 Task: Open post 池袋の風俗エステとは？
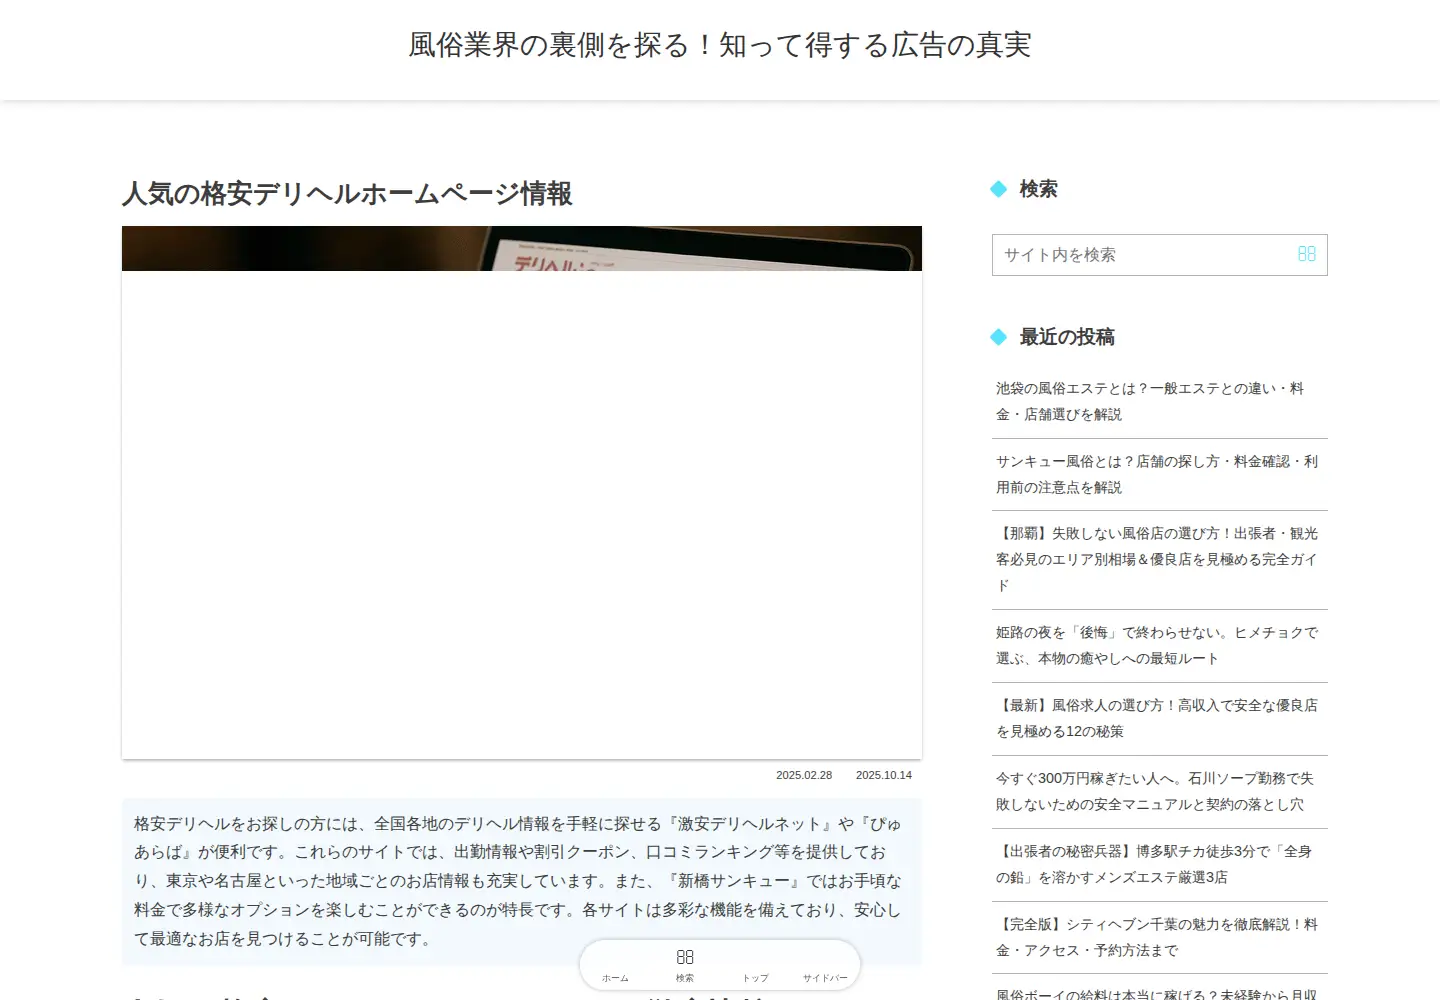click(x=1160, y=401)
